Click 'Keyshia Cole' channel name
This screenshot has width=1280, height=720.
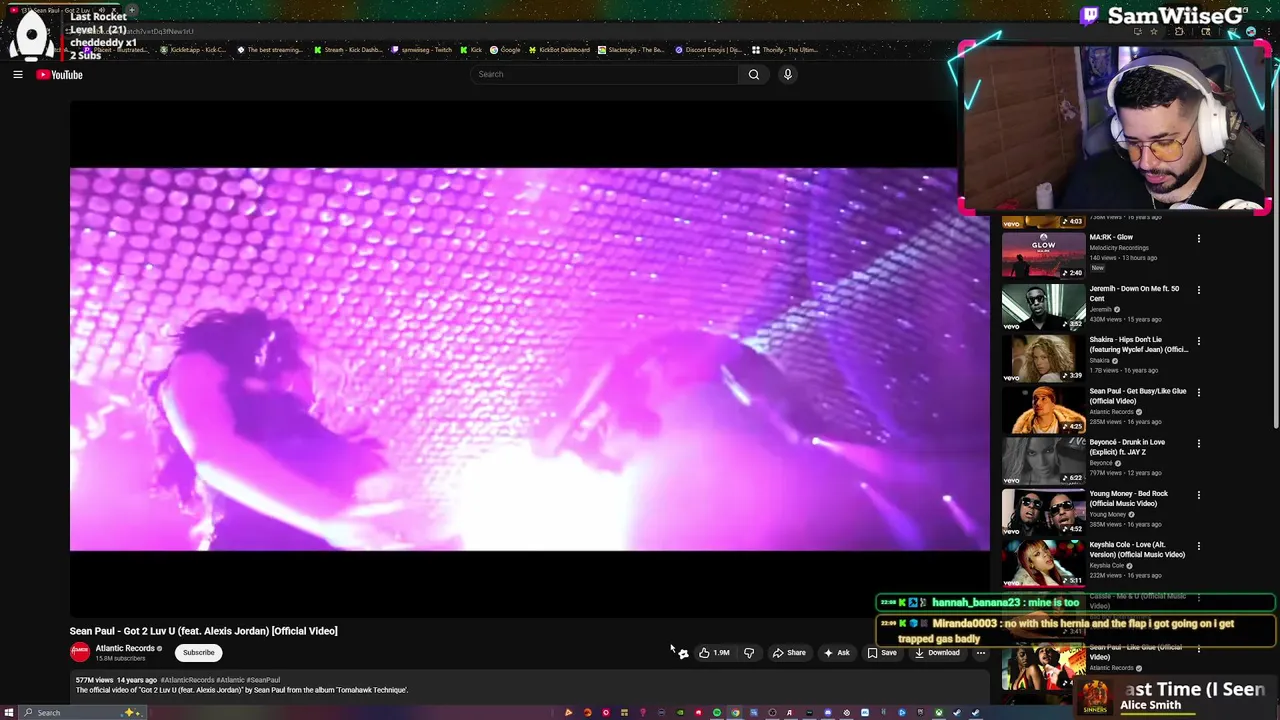point(1107,566)
